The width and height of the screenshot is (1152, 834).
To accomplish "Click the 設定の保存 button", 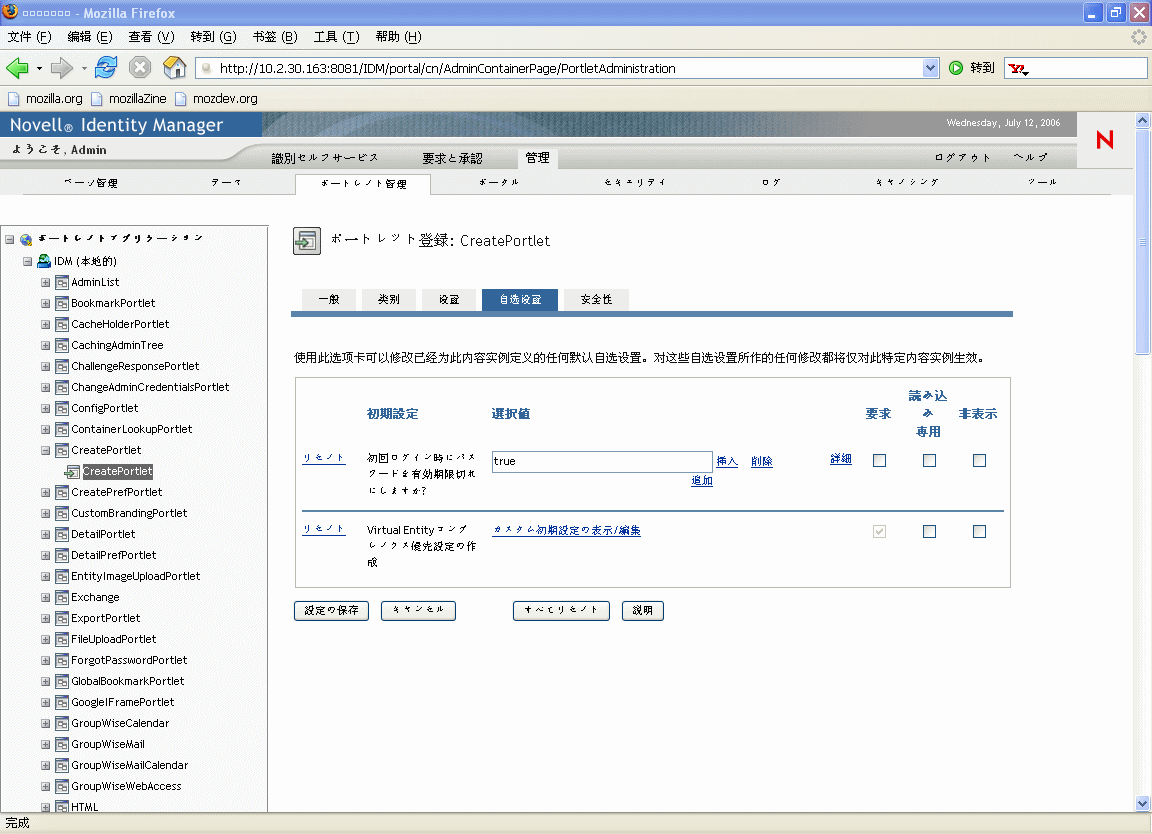I will (331, 610).
